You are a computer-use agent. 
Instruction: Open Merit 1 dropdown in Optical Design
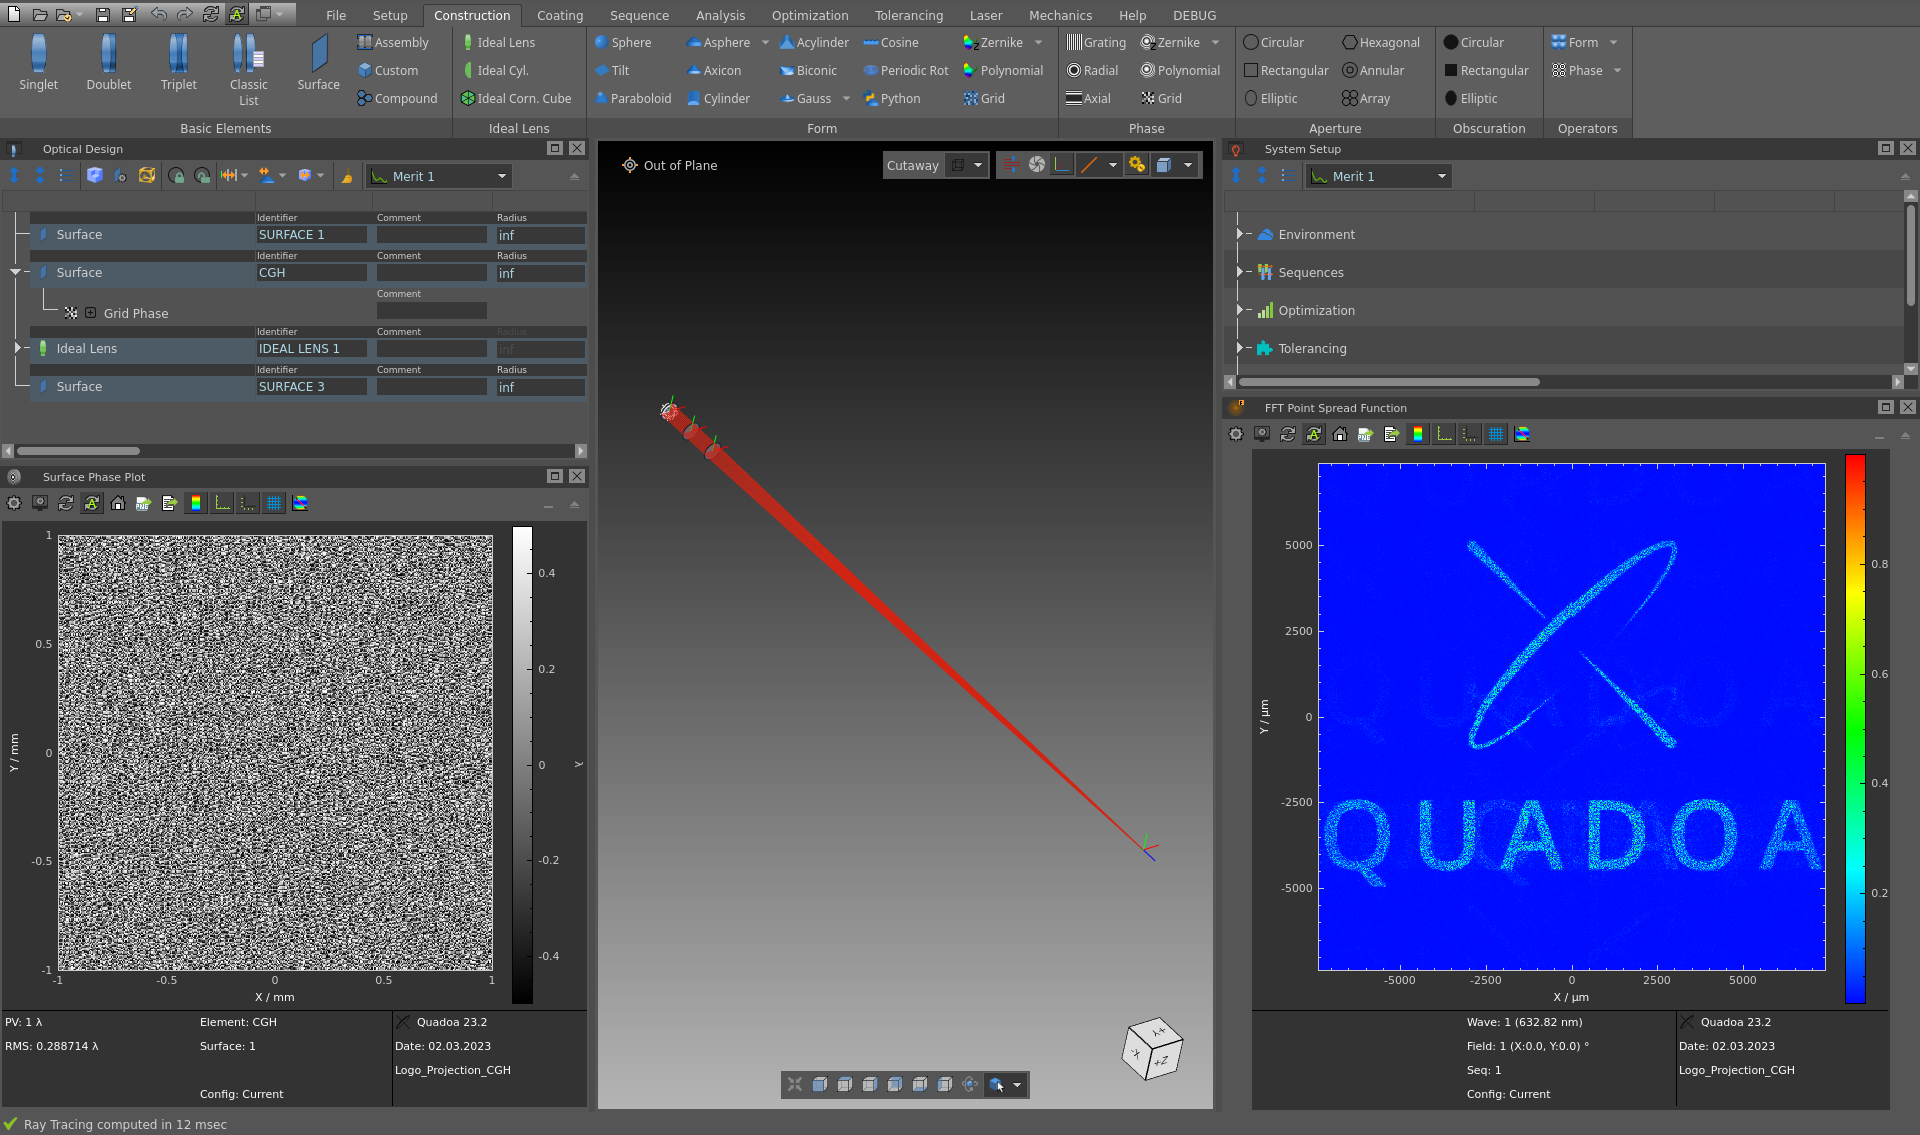(x=439, y=176)
